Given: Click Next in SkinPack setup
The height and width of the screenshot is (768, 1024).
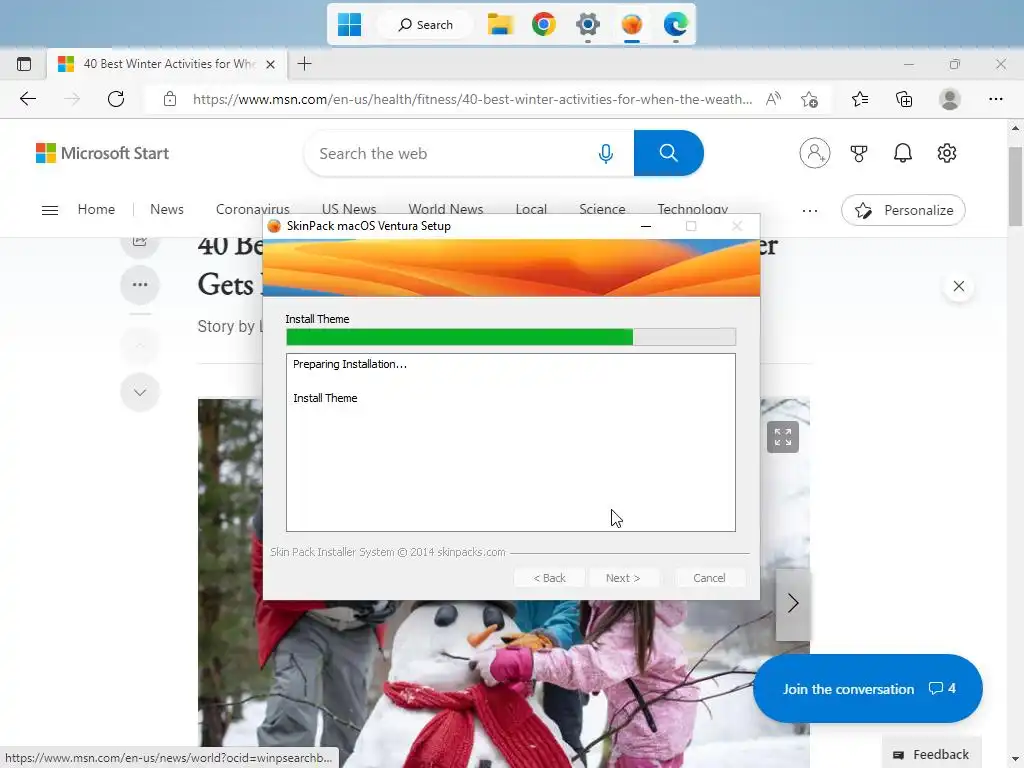Looking at the screenshot, I should point(622,578).
